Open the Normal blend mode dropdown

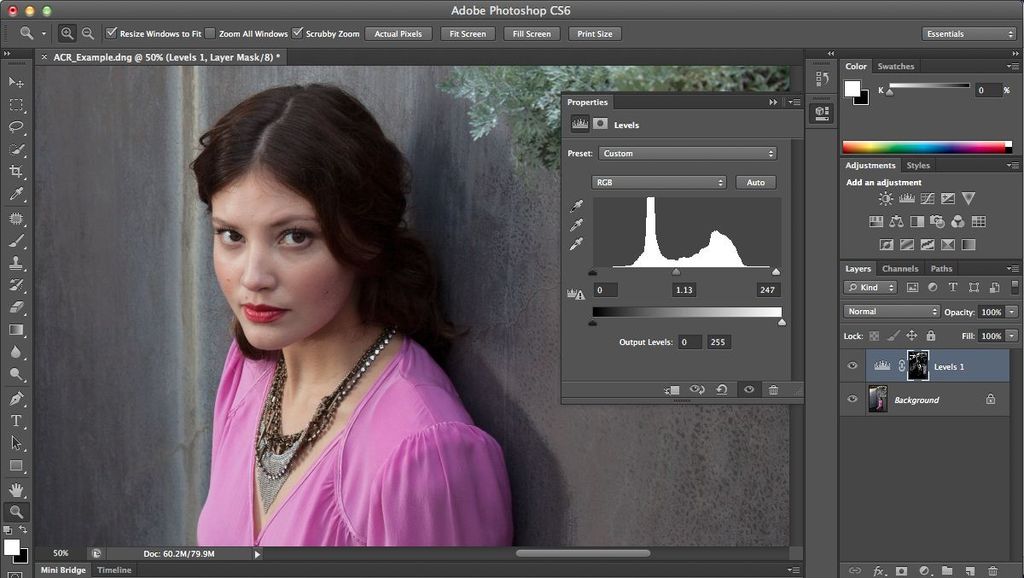coord(891,312)
